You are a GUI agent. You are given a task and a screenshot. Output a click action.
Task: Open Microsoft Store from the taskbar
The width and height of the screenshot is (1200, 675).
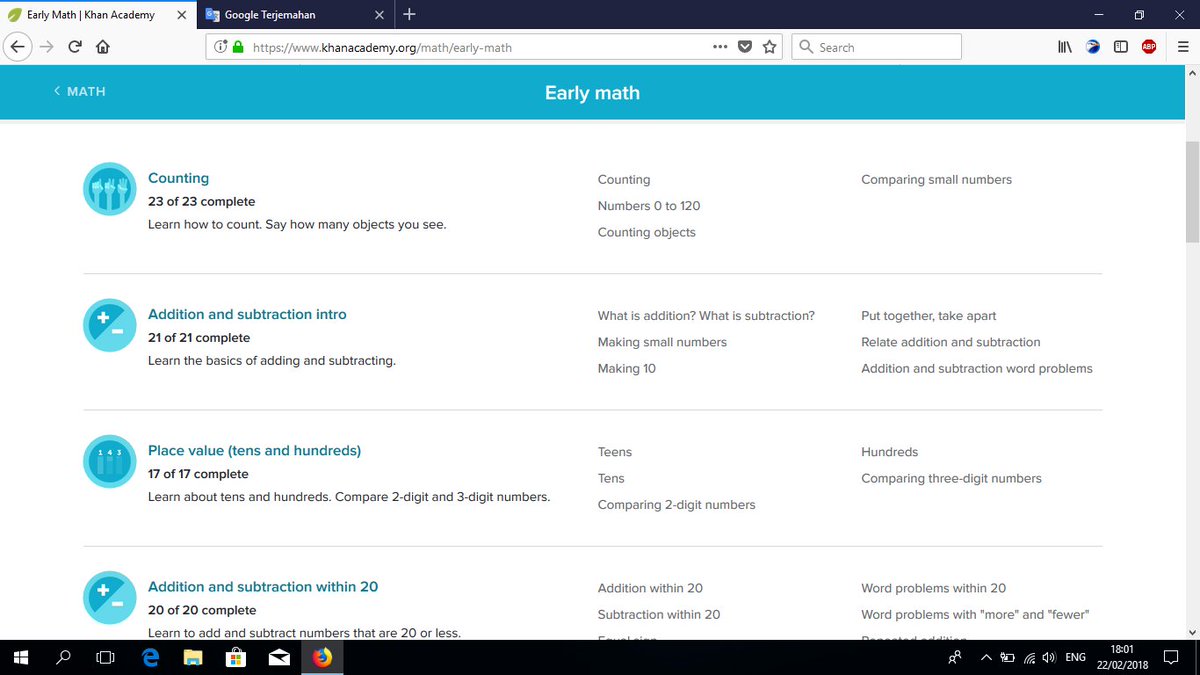point(237,657)
